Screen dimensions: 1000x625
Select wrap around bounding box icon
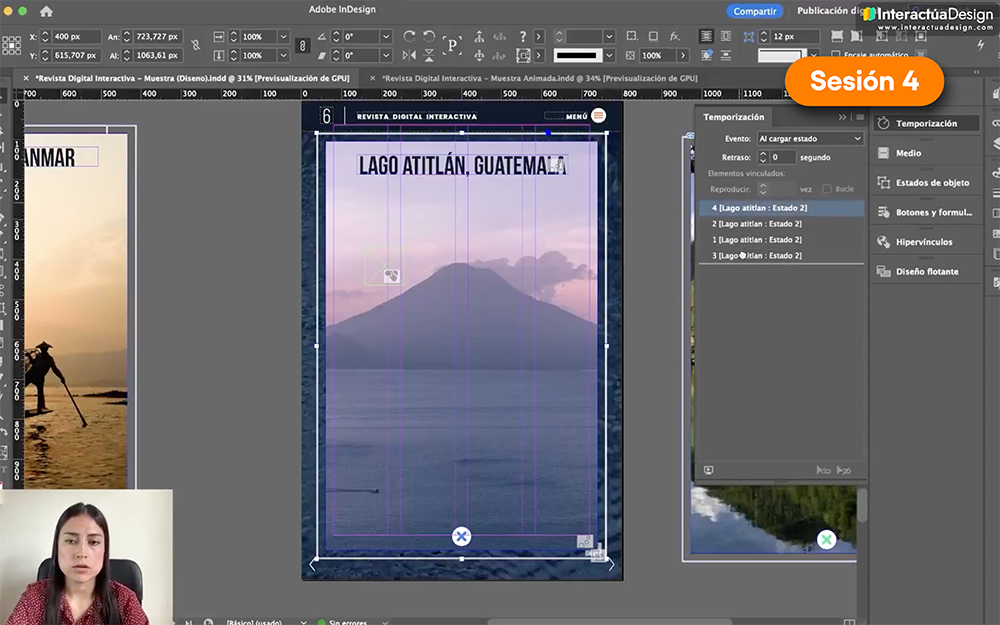click(x=726, y=36)
